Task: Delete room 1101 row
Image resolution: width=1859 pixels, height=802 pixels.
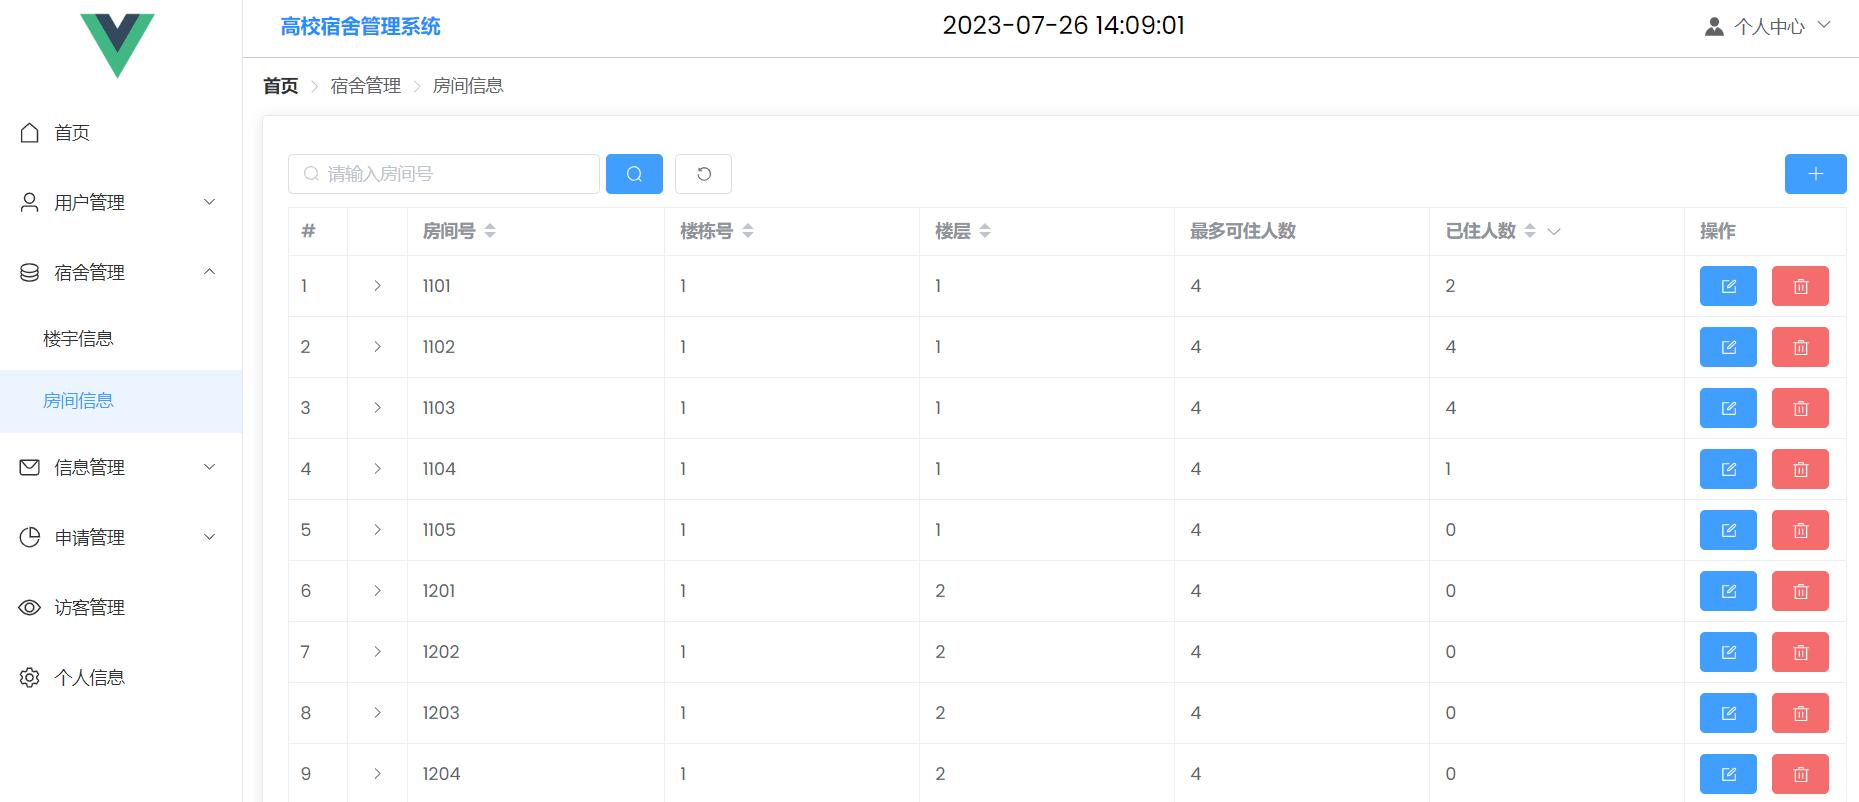Action: (x=1800, y=286)
